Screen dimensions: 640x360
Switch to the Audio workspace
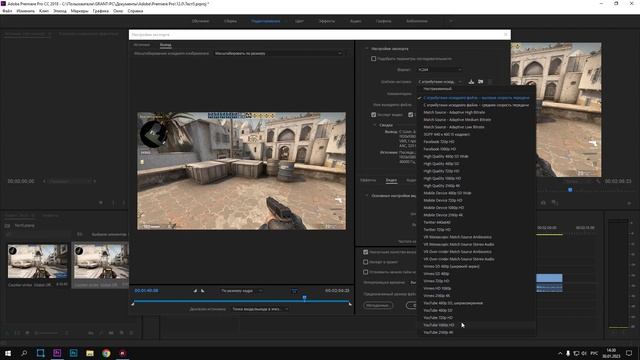[356, 21]
